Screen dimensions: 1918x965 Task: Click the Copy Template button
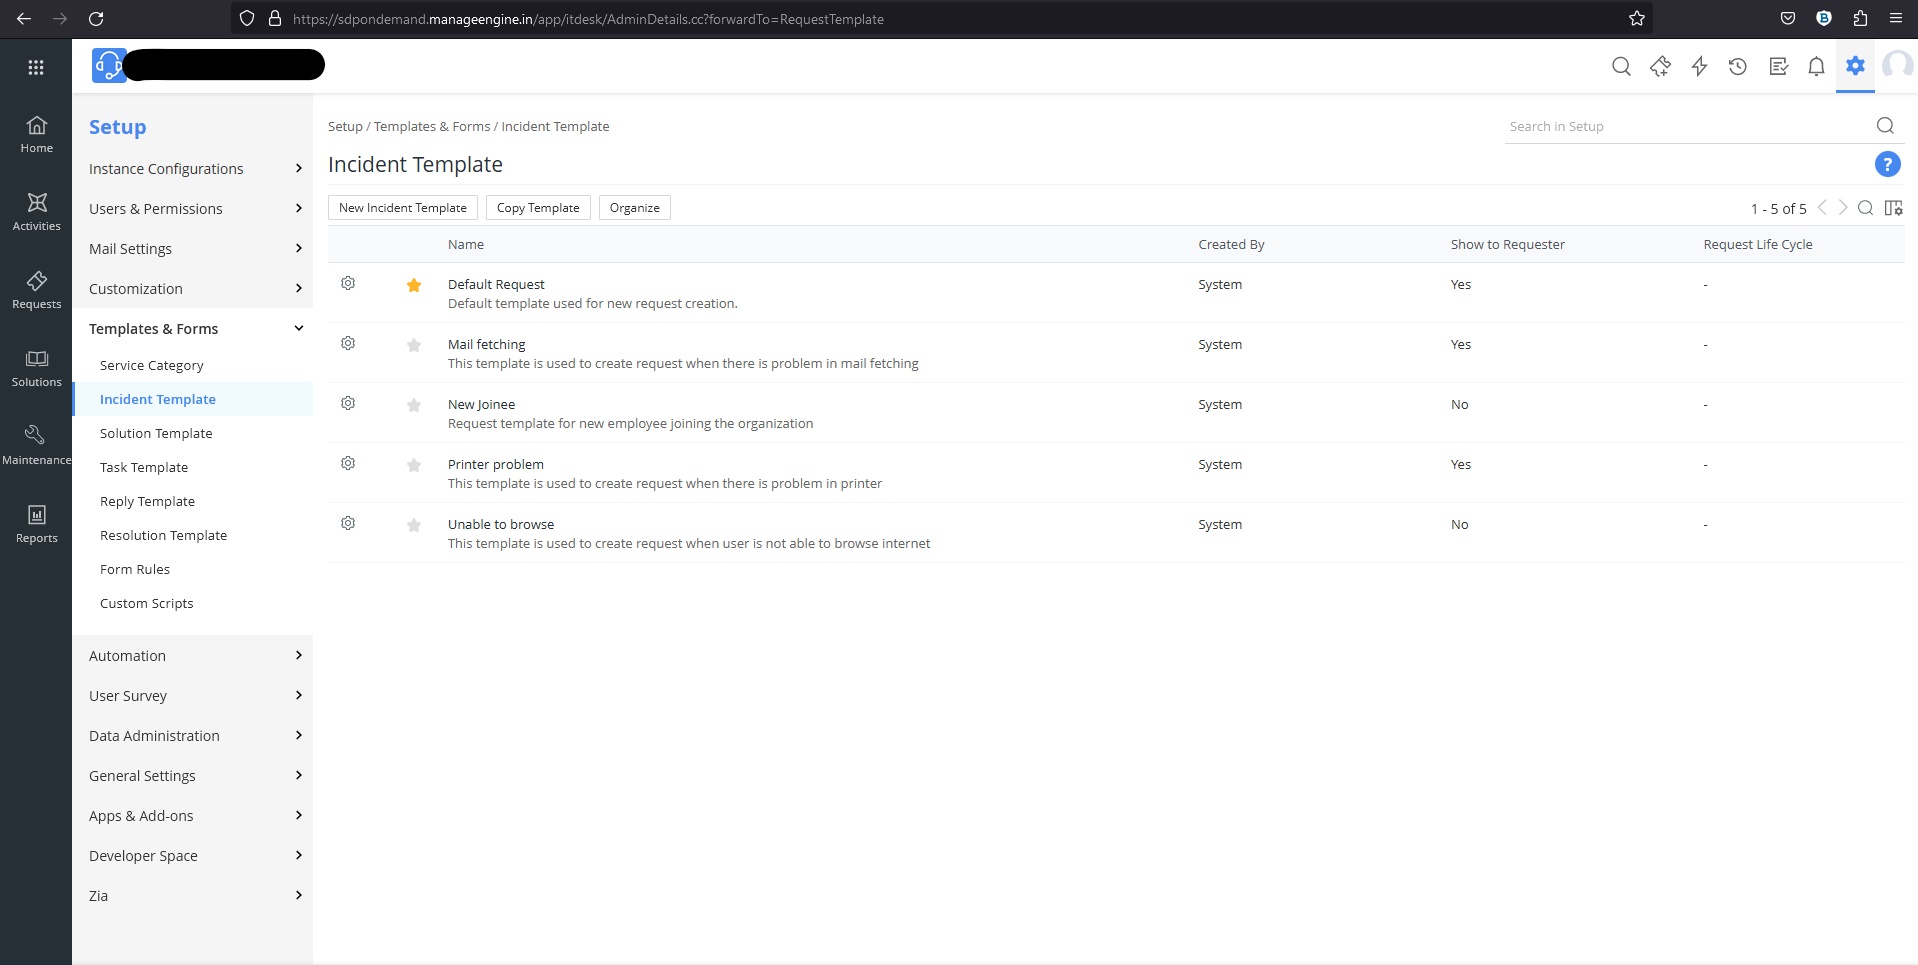(x=538, y=208)
